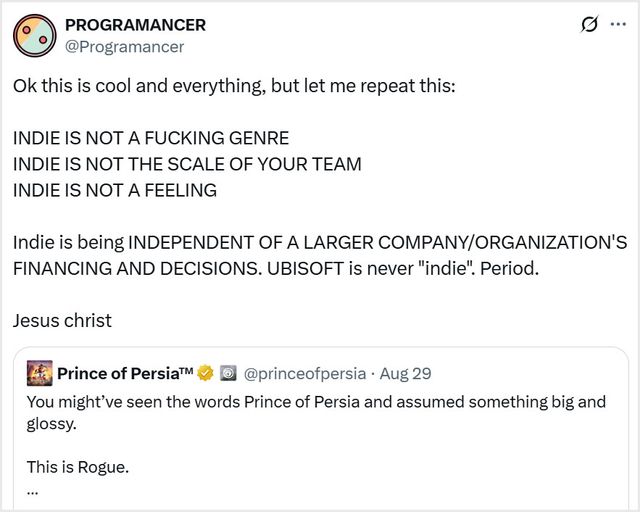Click the Grok explain-post icon

tap(590, 24)
